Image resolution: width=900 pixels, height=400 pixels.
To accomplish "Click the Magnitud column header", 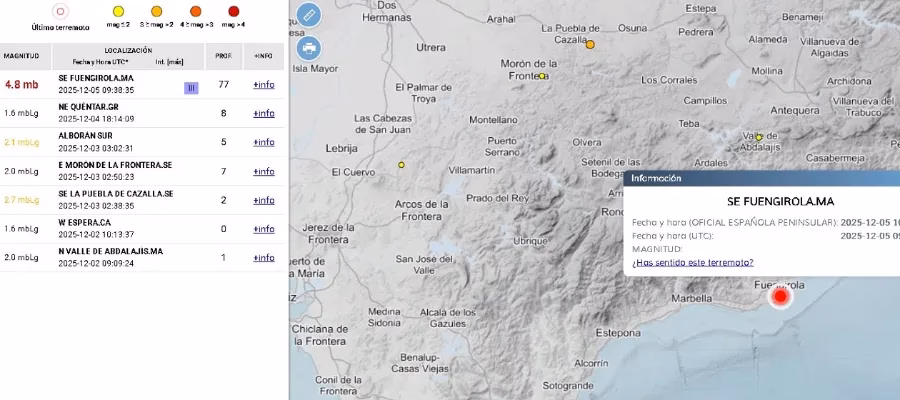I will coord(22,55).
